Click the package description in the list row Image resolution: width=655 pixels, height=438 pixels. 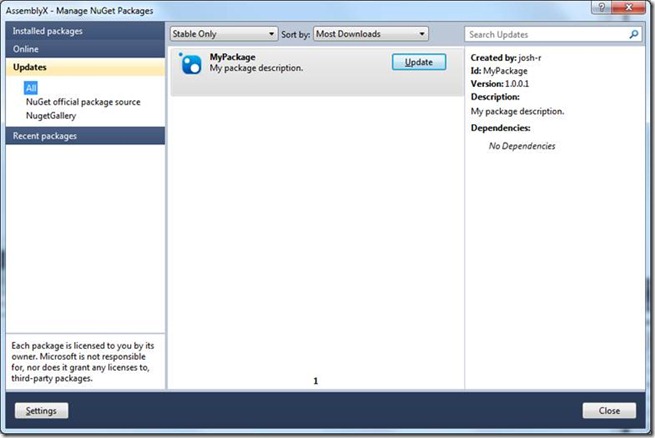click(x=256, y=68)
